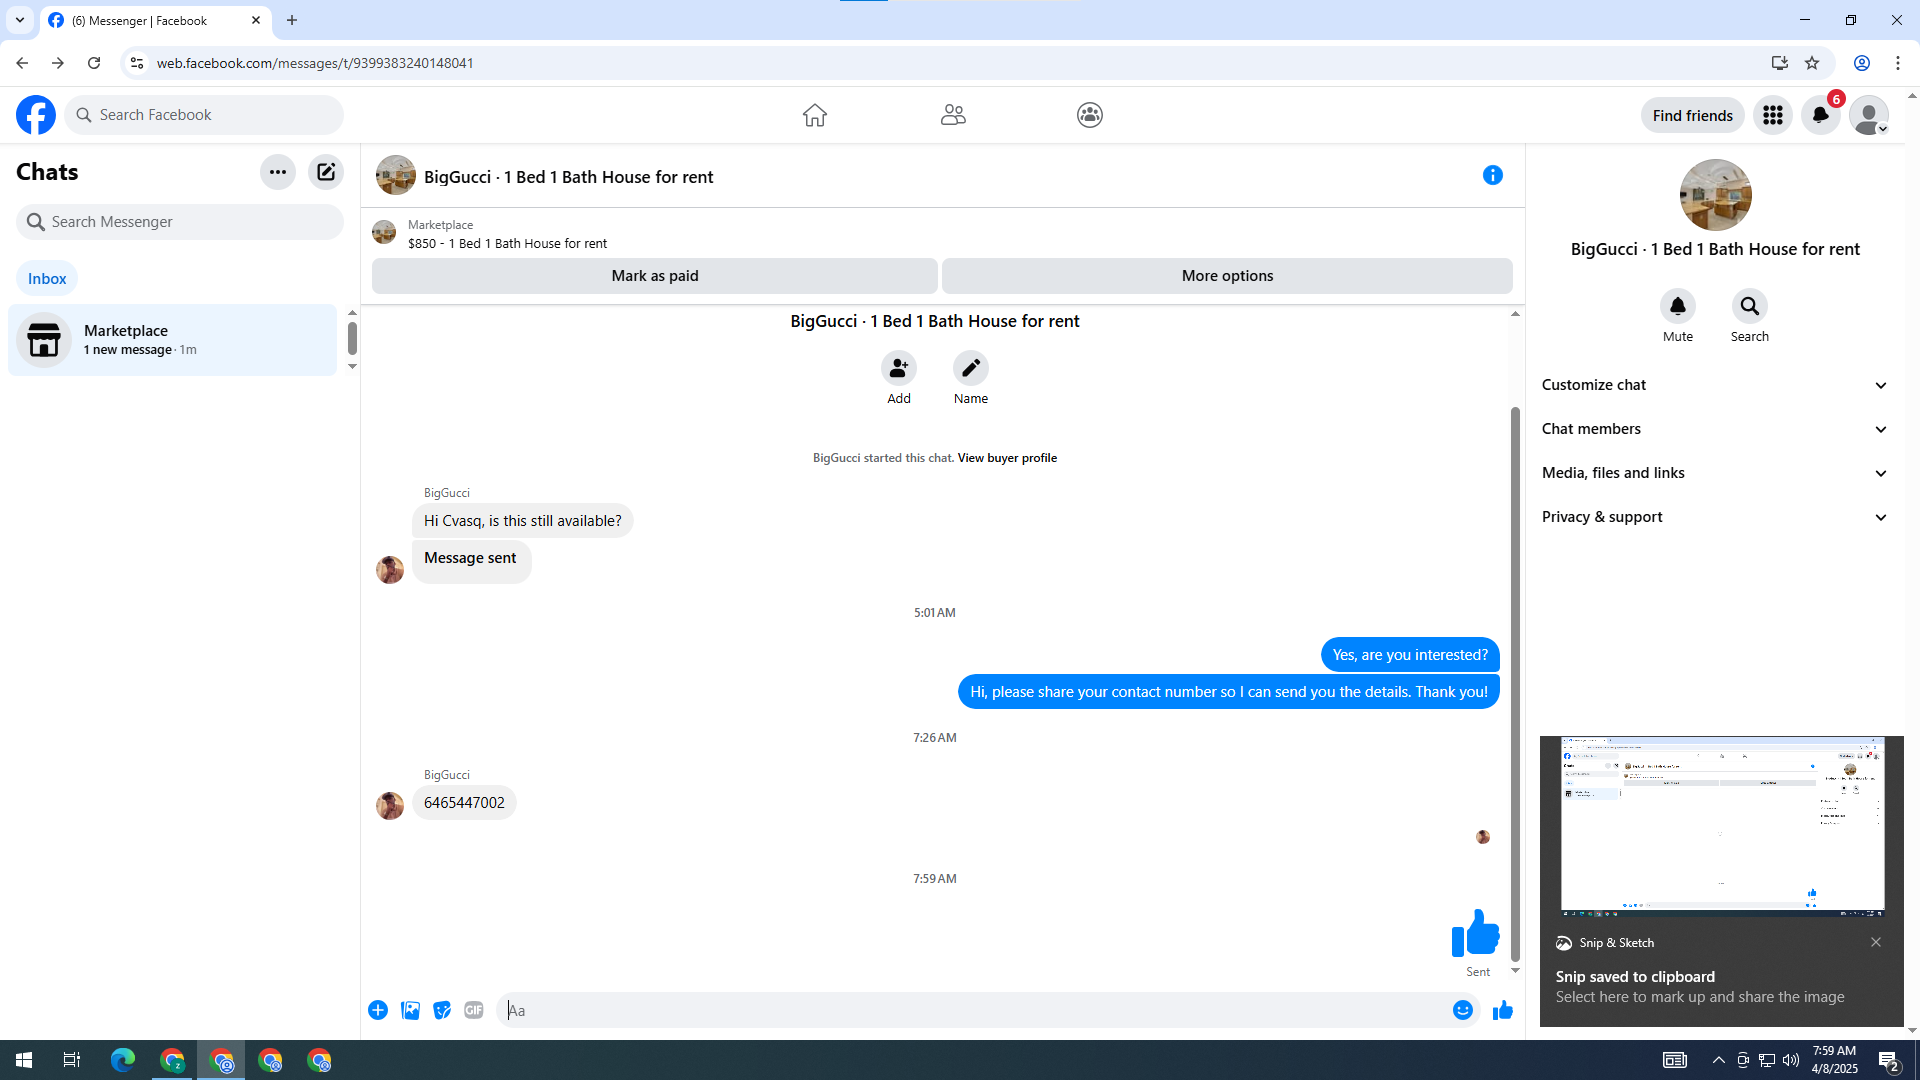Select the Inbox tab
The image size is (1920, 1080).
[x=47, y=279]
